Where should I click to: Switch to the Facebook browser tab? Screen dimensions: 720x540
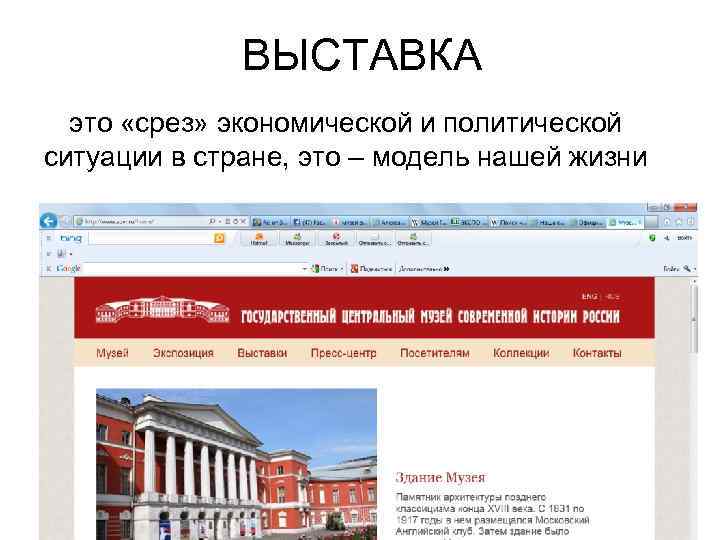pyautogui.click(x=310, y=222)
